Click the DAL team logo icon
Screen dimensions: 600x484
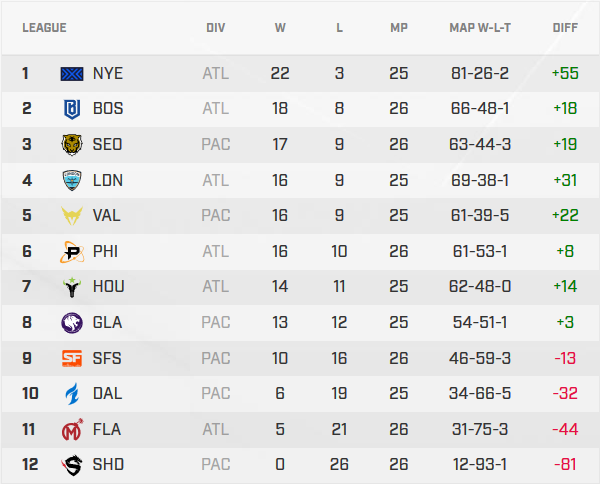coord(73,393)
